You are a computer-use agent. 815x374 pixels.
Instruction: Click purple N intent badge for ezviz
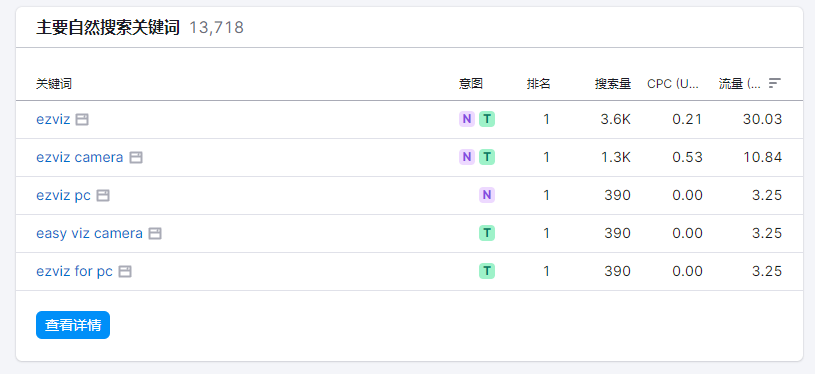[467, 119]
